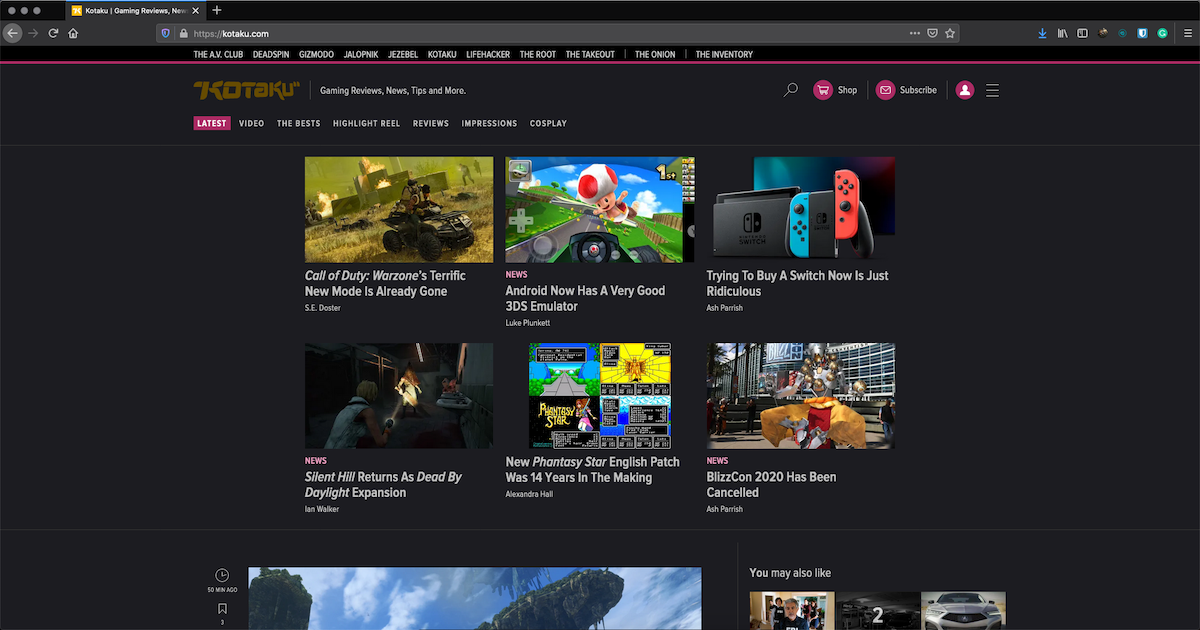Click the pink Shop cart icon
Viewport: 1200px width, 630px height.
pyautogui.click(x=820, y=89)
